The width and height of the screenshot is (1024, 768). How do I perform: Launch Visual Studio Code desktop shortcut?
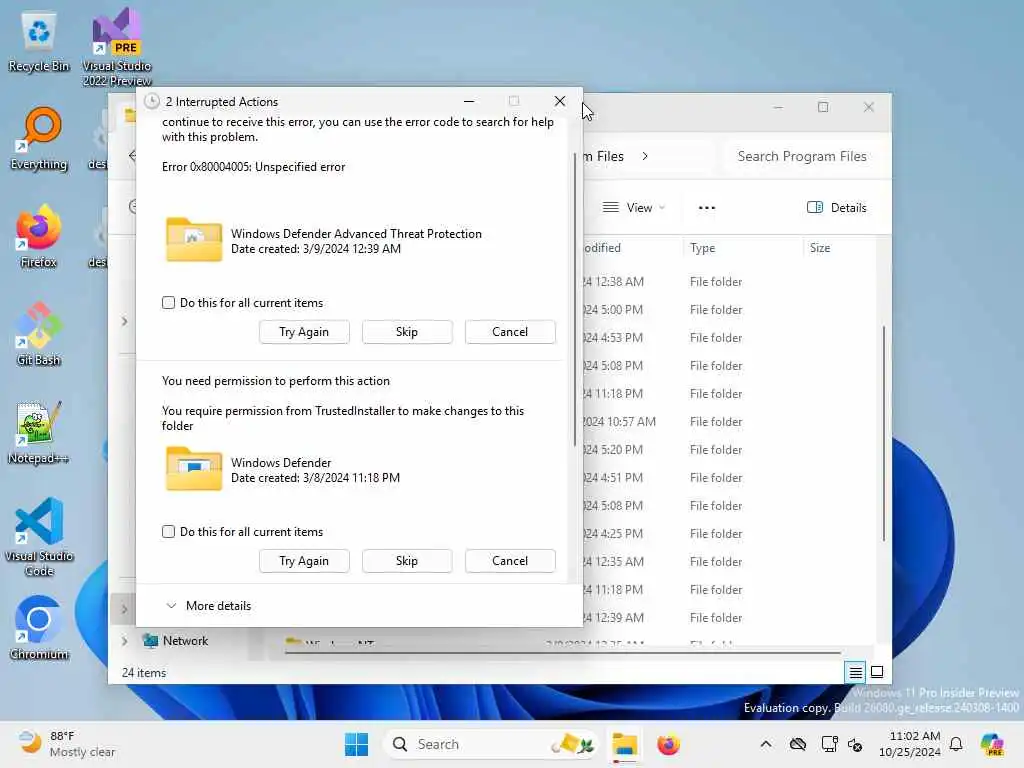tap(39, 537)
